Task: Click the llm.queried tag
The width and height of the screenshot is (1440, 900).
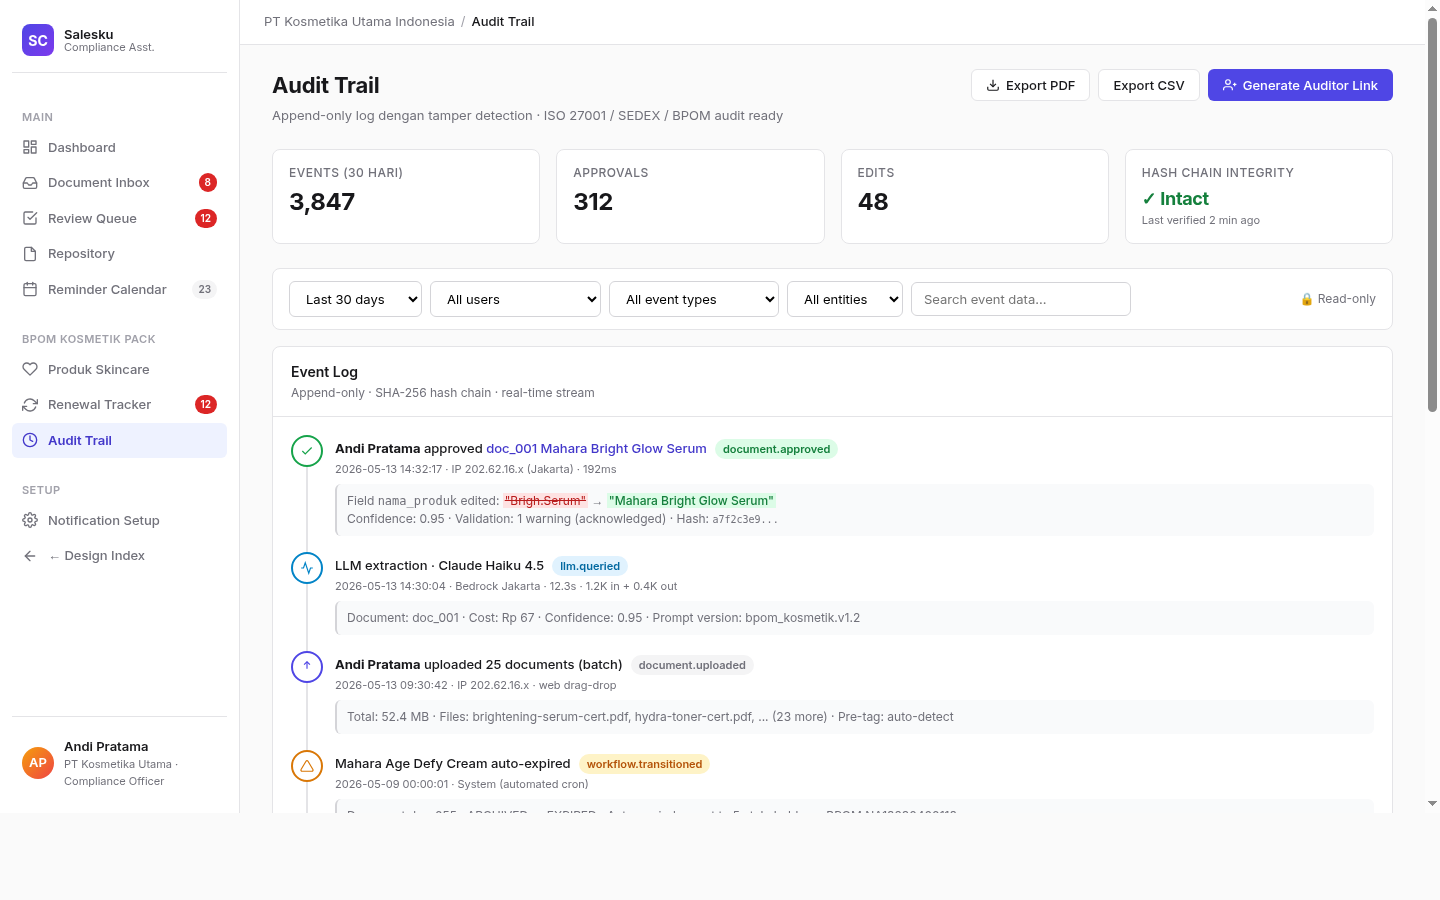Action: tap(590, 566)
